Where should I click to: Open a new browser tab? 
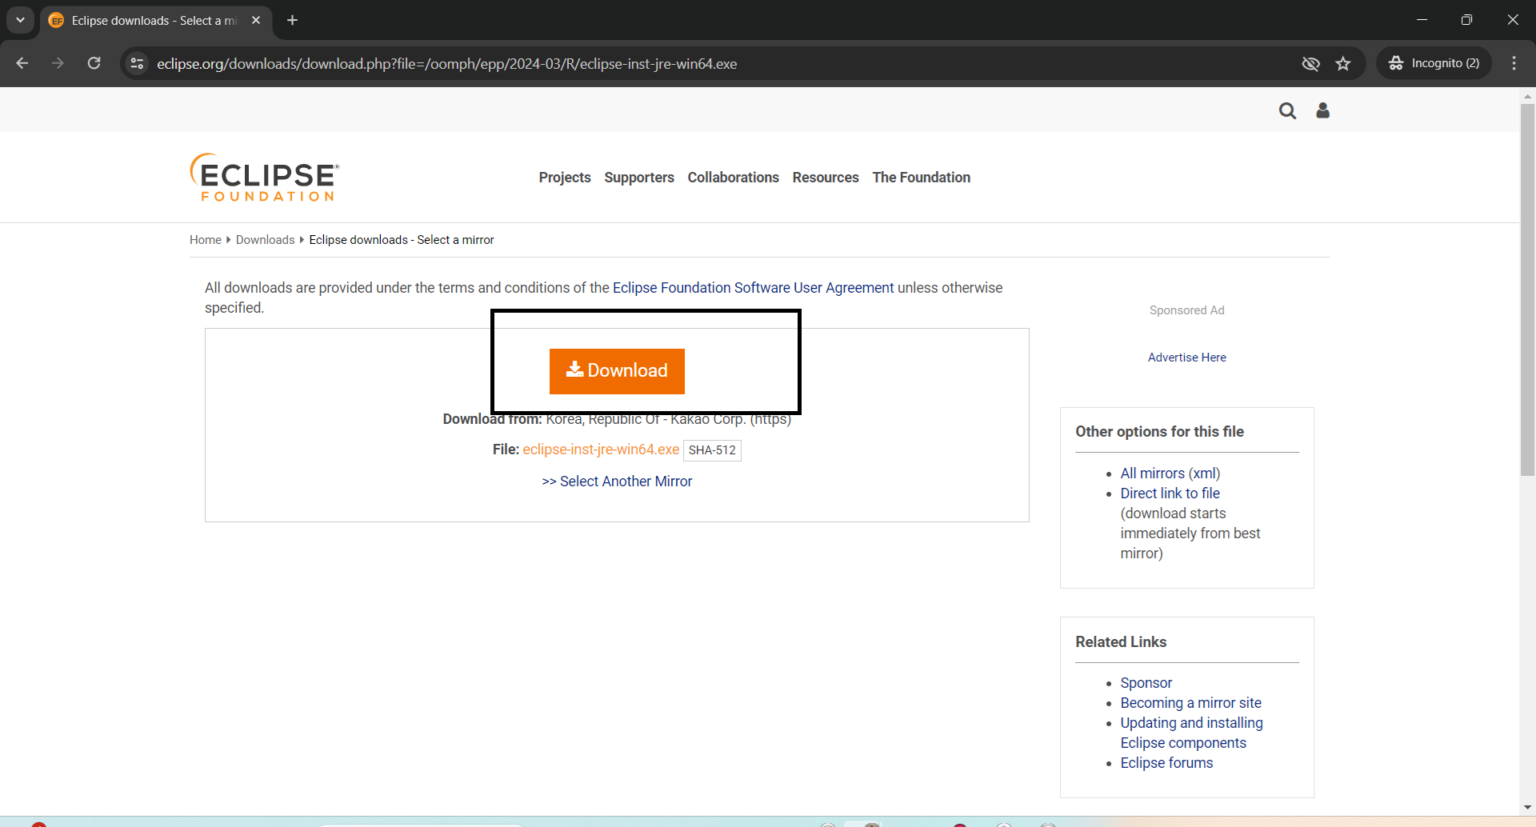[x=292, y=20]
